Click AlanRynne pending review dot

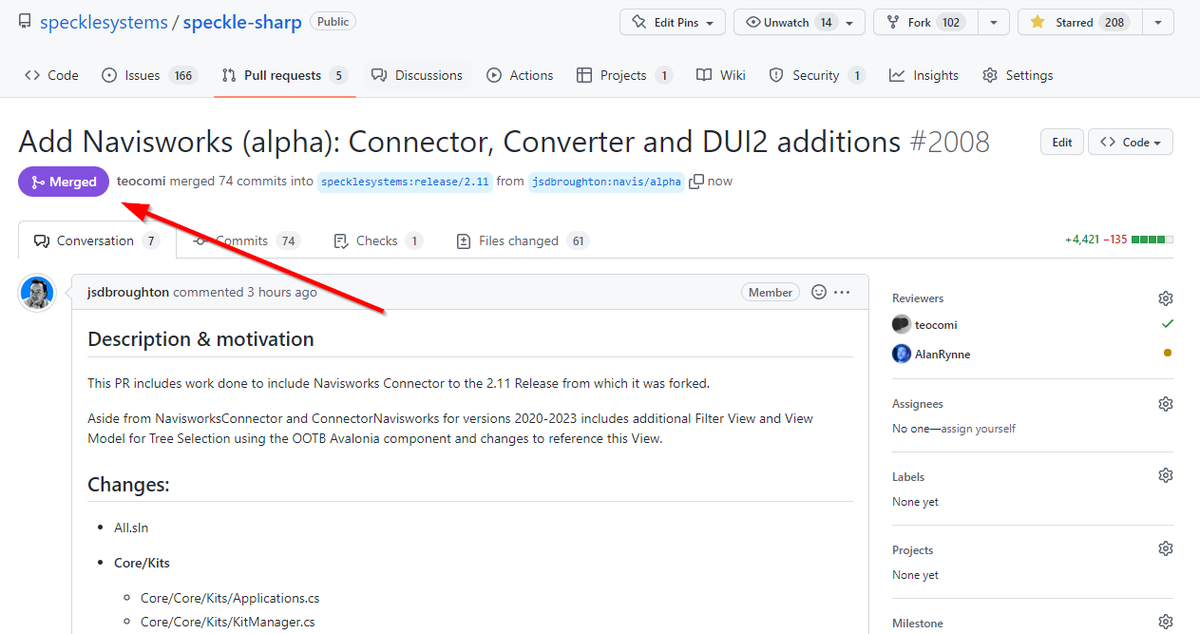[x=1167, y=353]
